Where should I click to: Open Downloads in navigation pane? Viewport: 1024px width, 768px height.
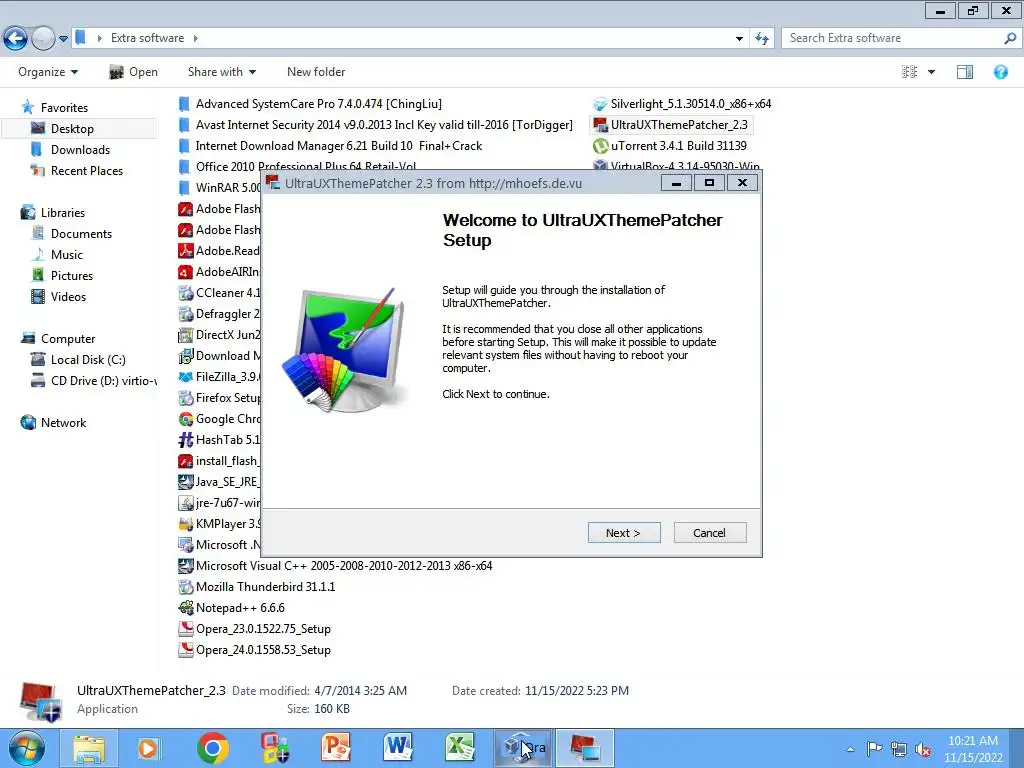point(80,150)
